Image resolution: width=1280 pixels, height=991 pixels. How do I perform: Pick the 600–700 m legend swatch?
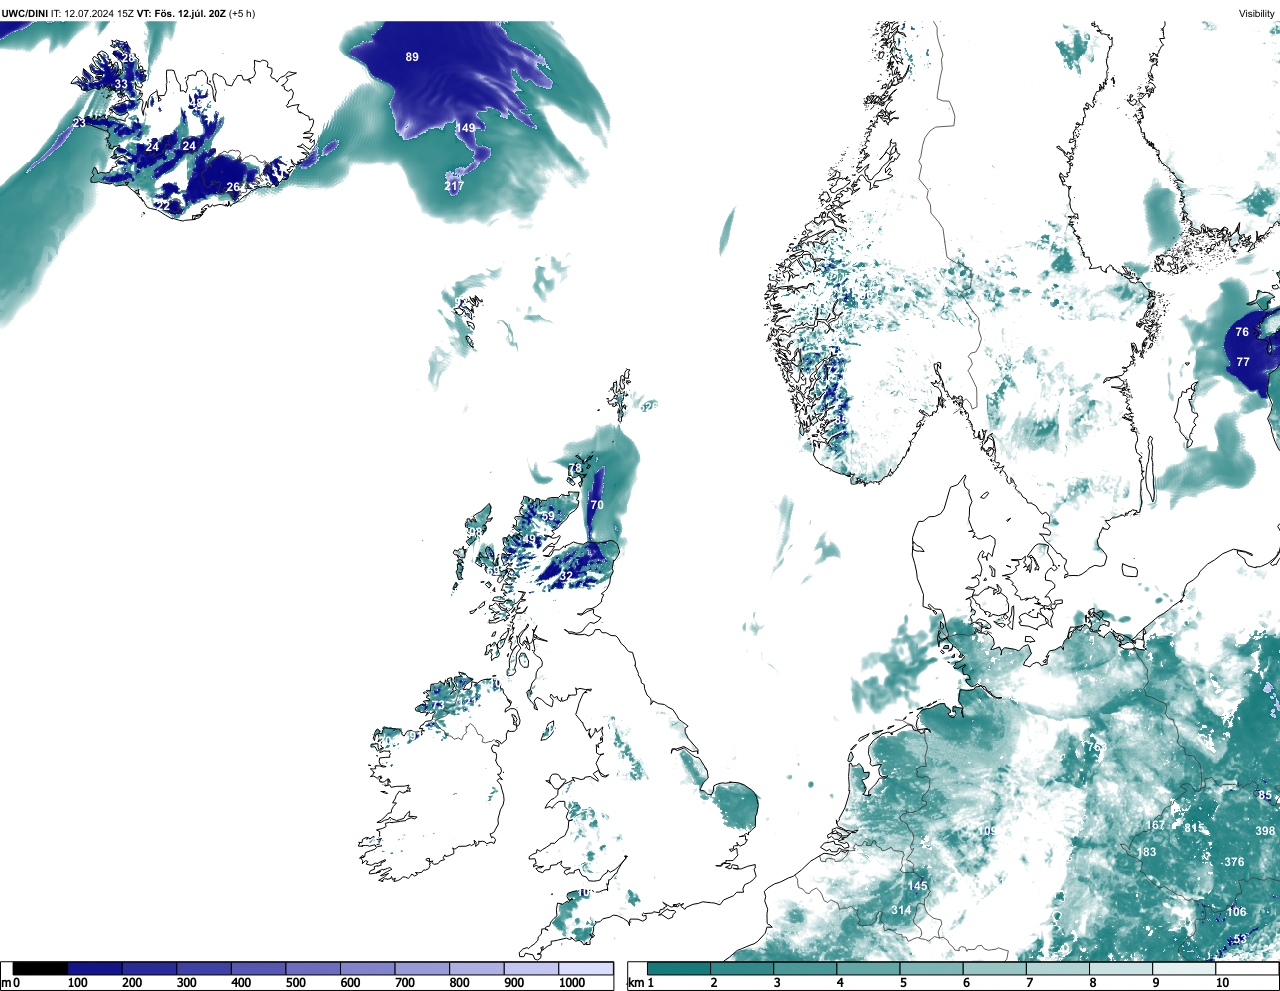coord(367,968)
